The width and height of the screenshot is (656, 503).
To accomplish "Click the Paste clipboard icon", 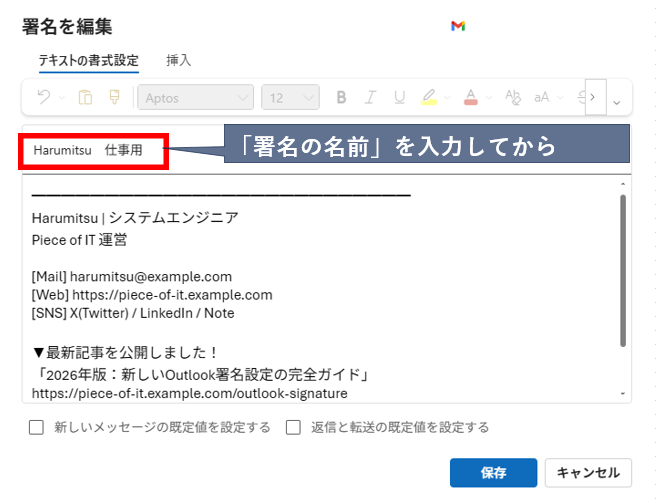I will (x=85, y=98).
